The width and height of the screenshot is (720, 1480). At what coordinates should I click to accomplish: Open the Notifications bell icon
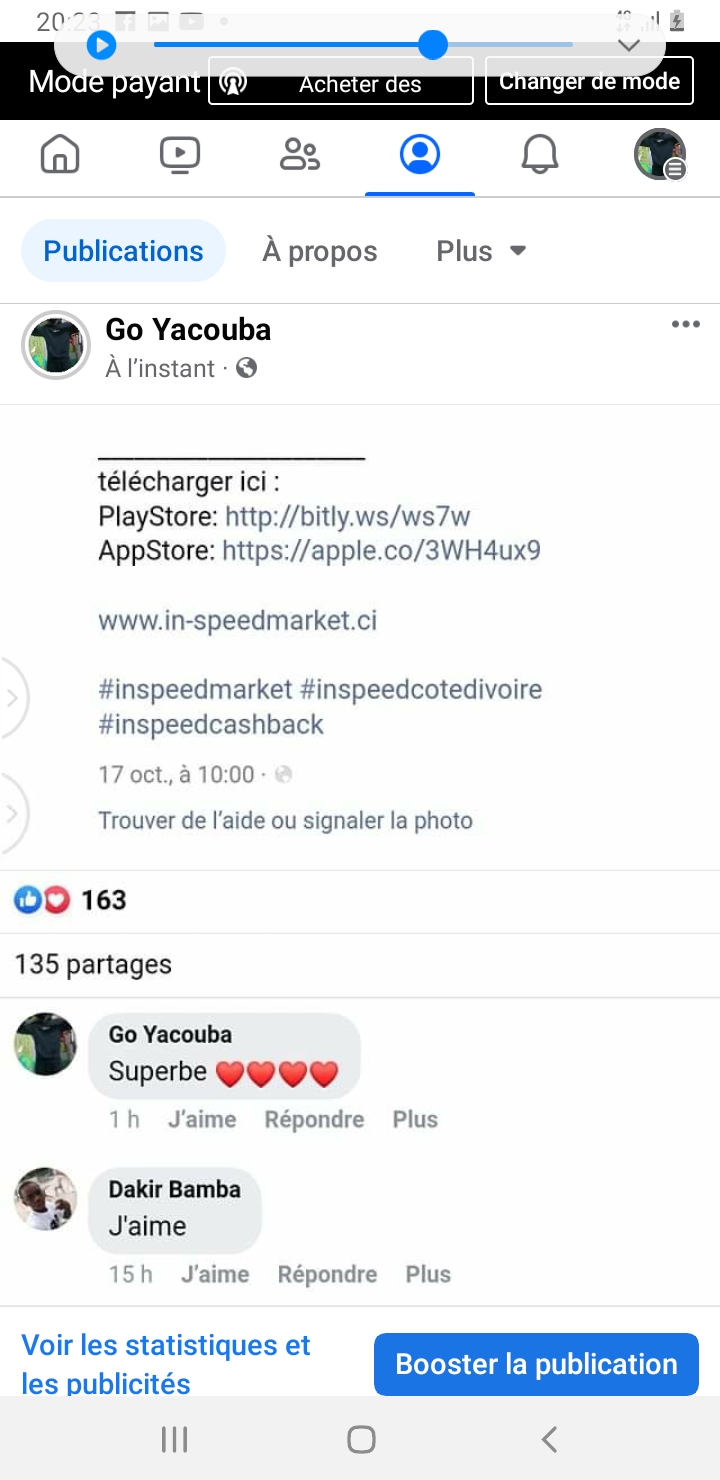click(x=540, y=155)
